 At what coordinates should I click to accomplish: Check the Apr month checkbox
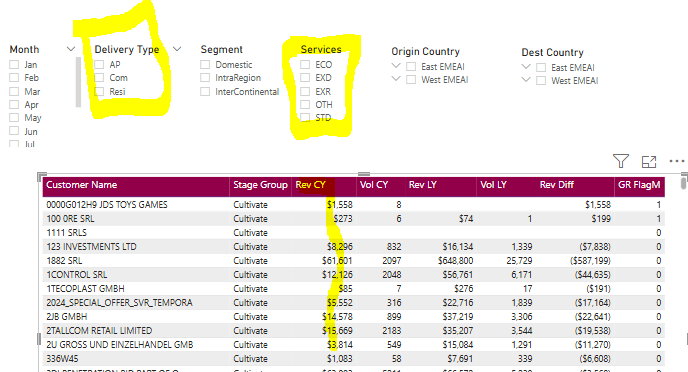(x=14, y=104)
